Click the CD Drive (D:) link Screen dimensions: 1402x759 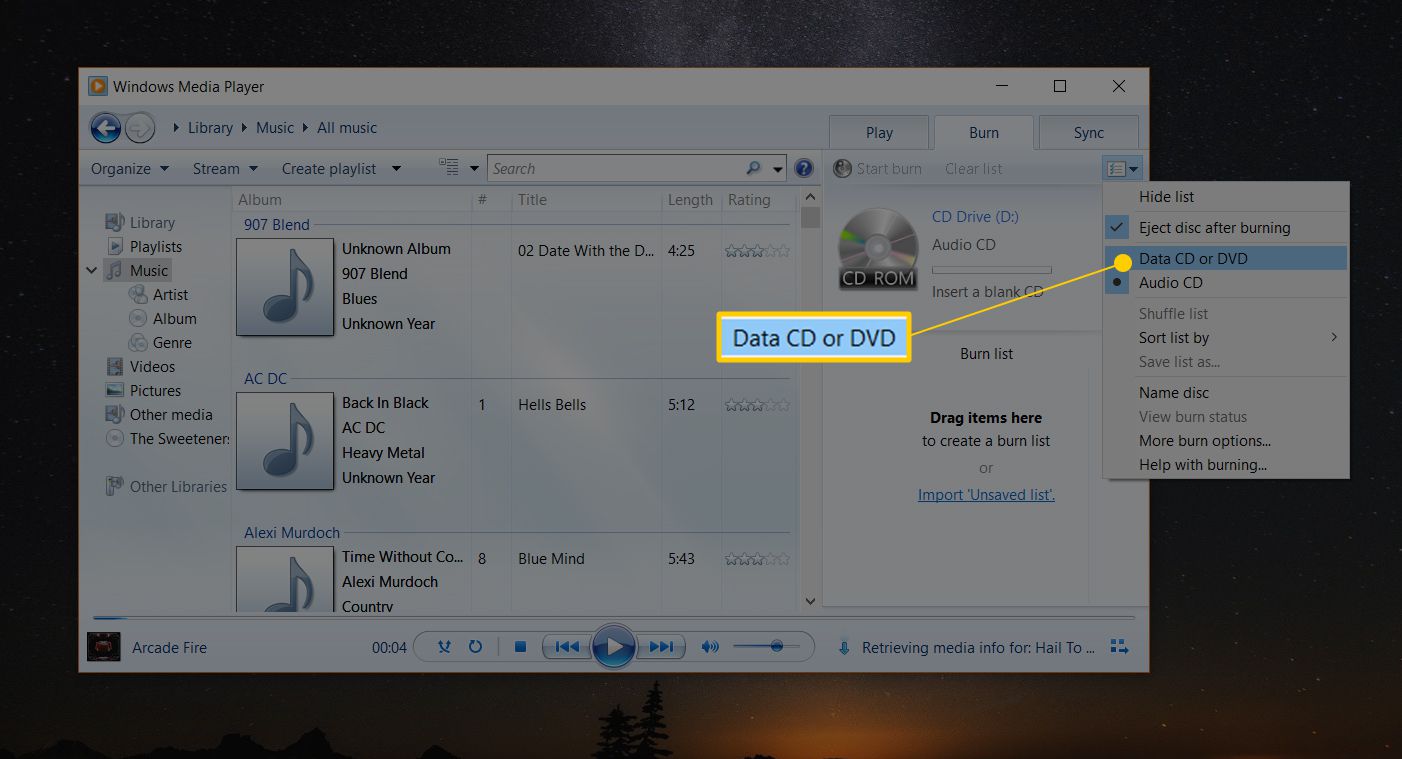coord(975,216)
